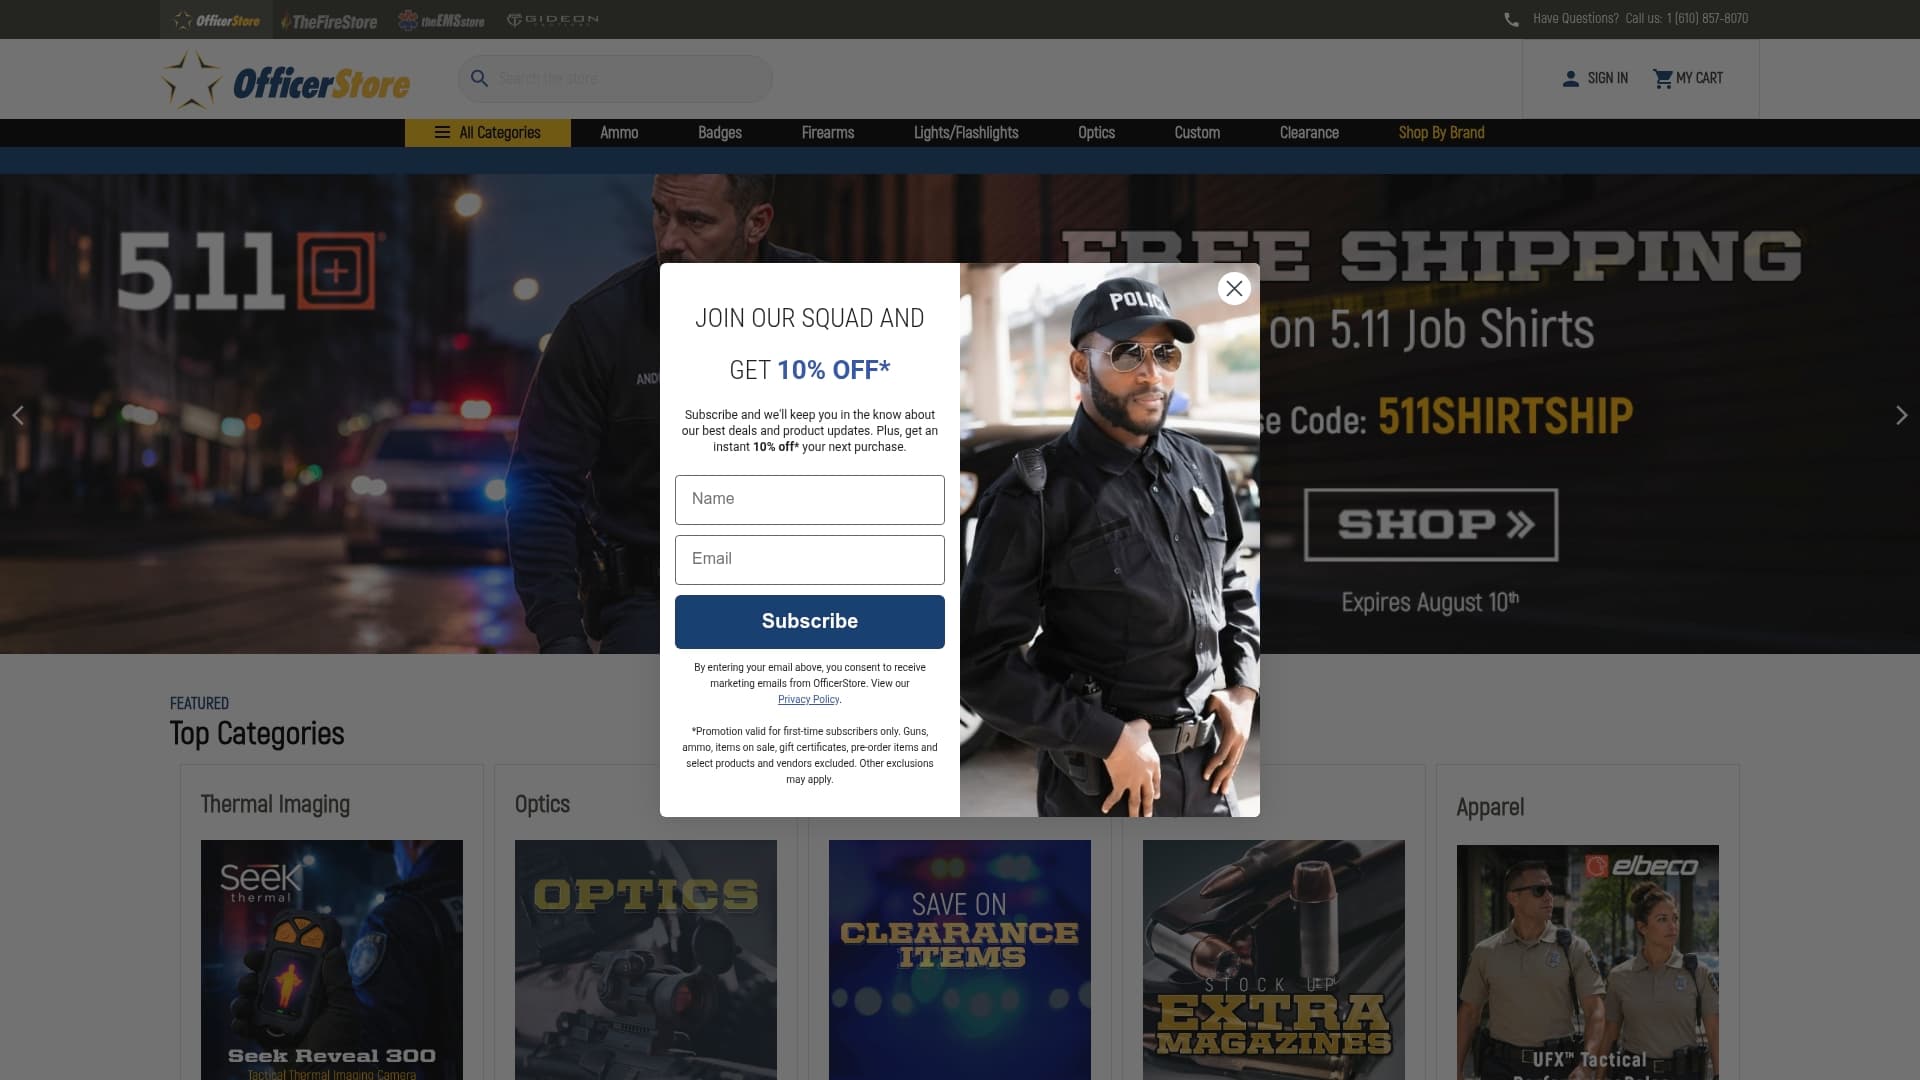The height and width of the screenshot is (1080, 1920).
Task: Open the Clearance menu
Action: 1309,133
